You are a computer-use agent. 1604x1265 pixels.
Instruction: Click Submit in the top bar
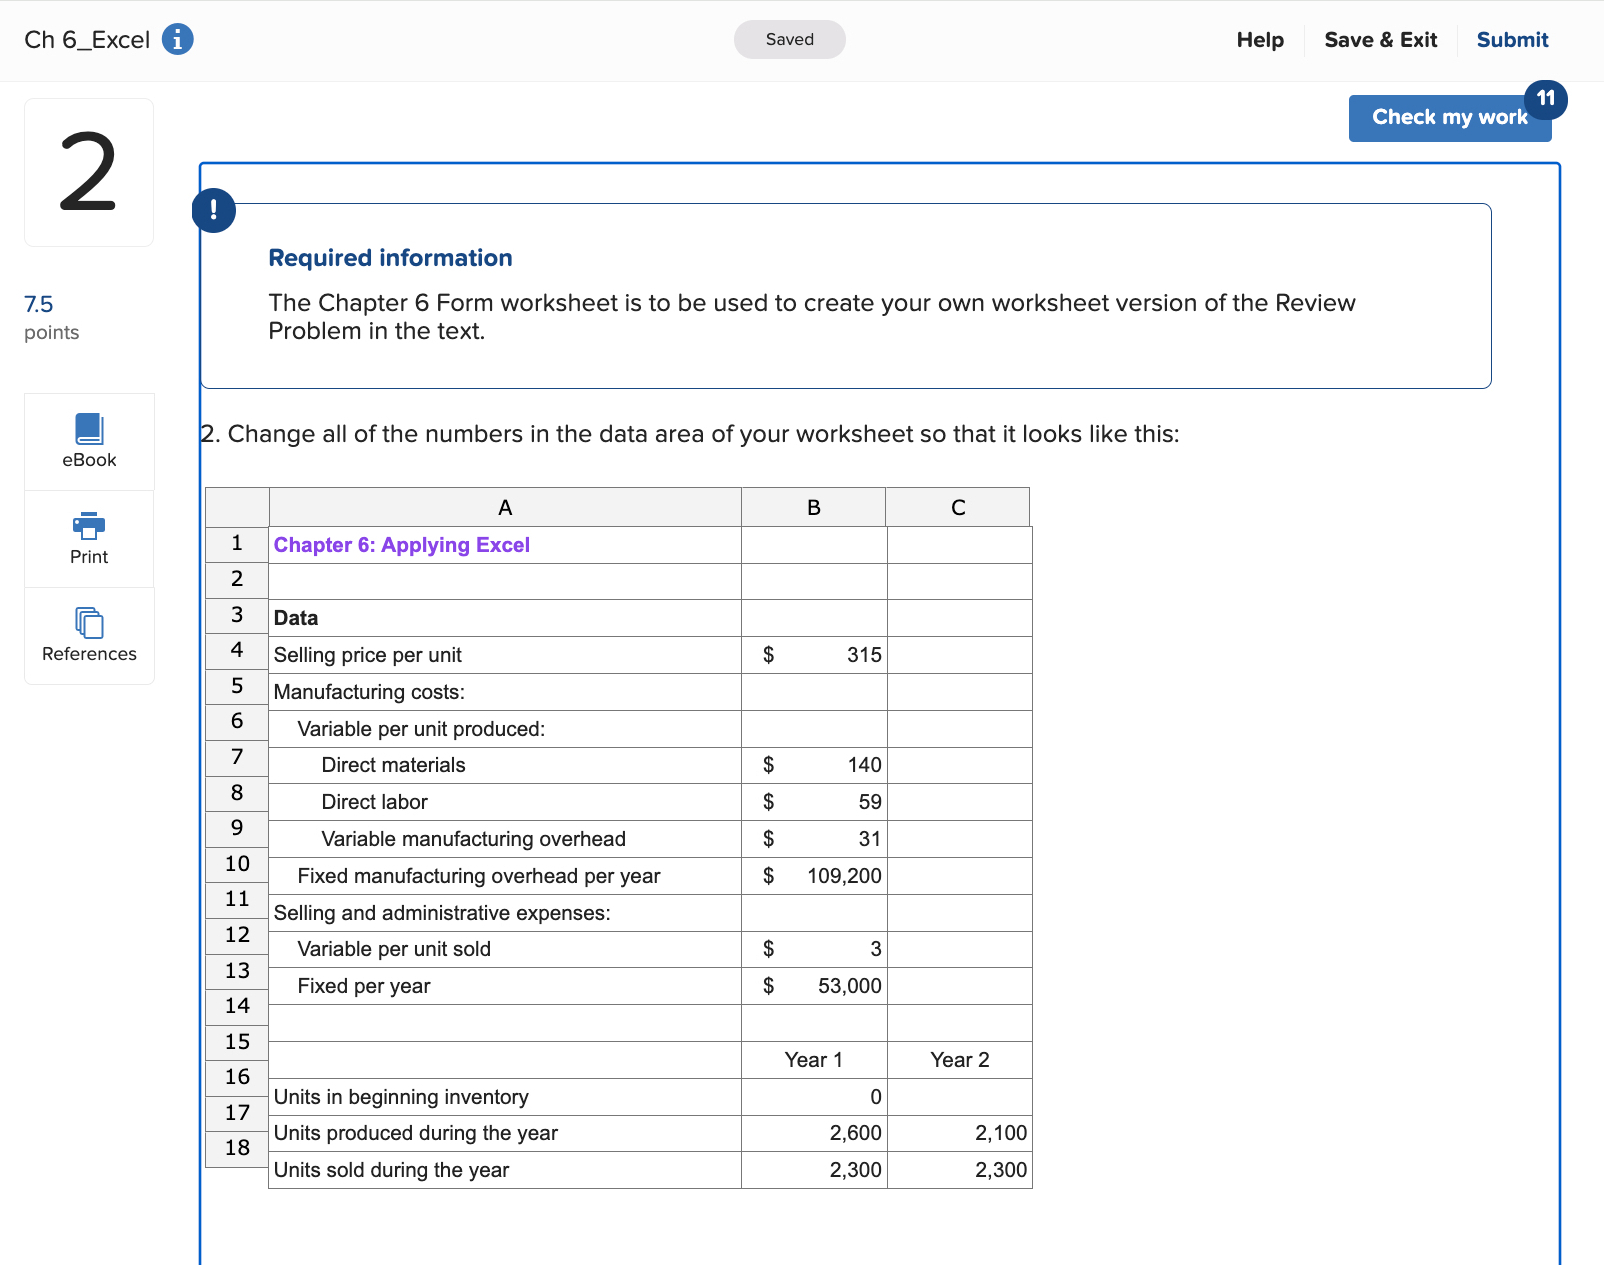click(x=1512, y=39)
